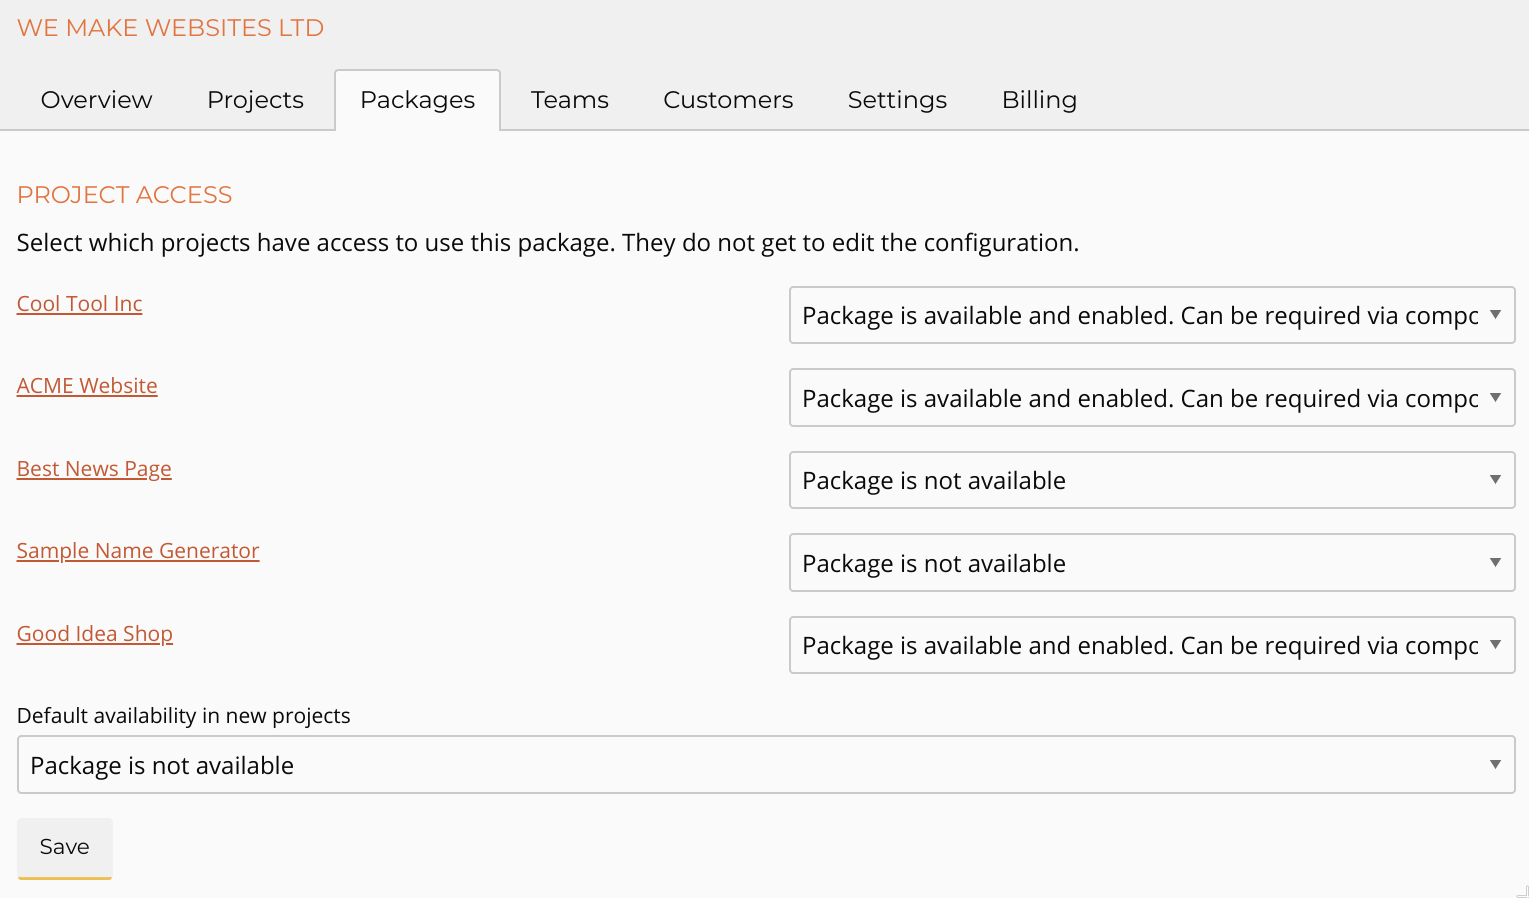Expand the Good Idea Shop access dropdown

(1152, 646)
